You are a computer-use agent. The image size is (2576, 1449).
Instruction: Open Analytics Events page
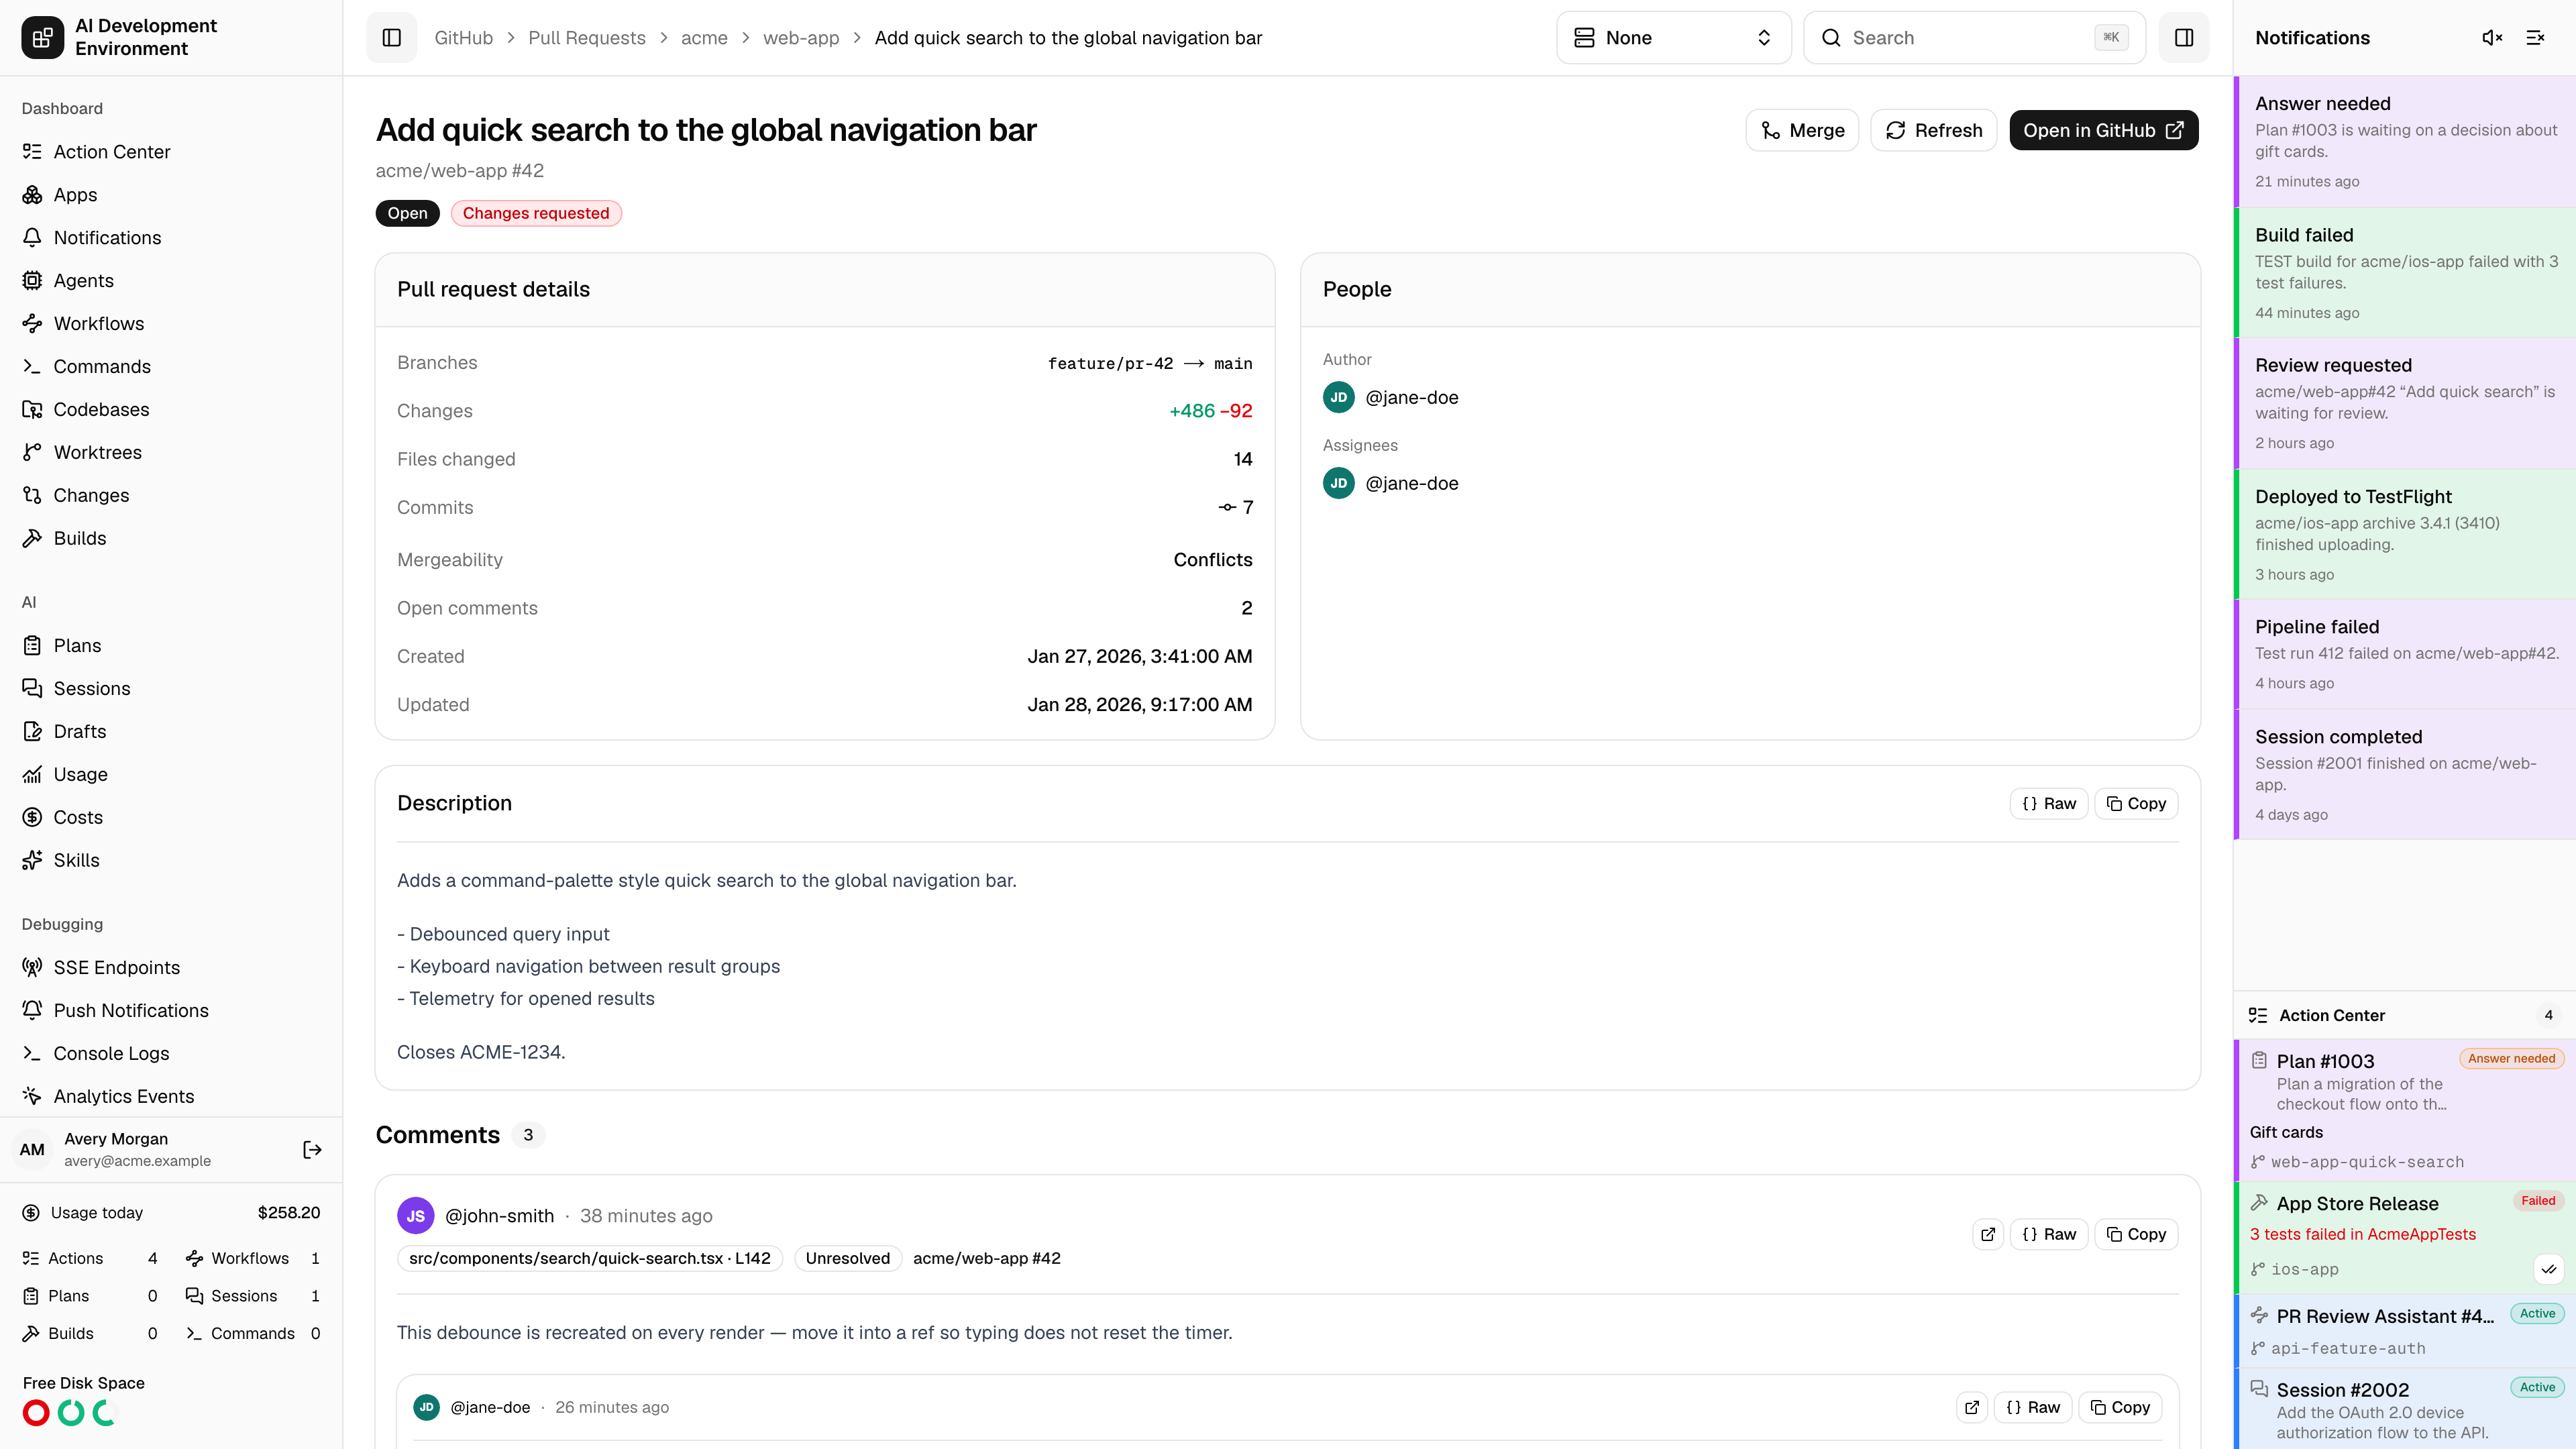pyautogui.click(x=171, y=1097)
